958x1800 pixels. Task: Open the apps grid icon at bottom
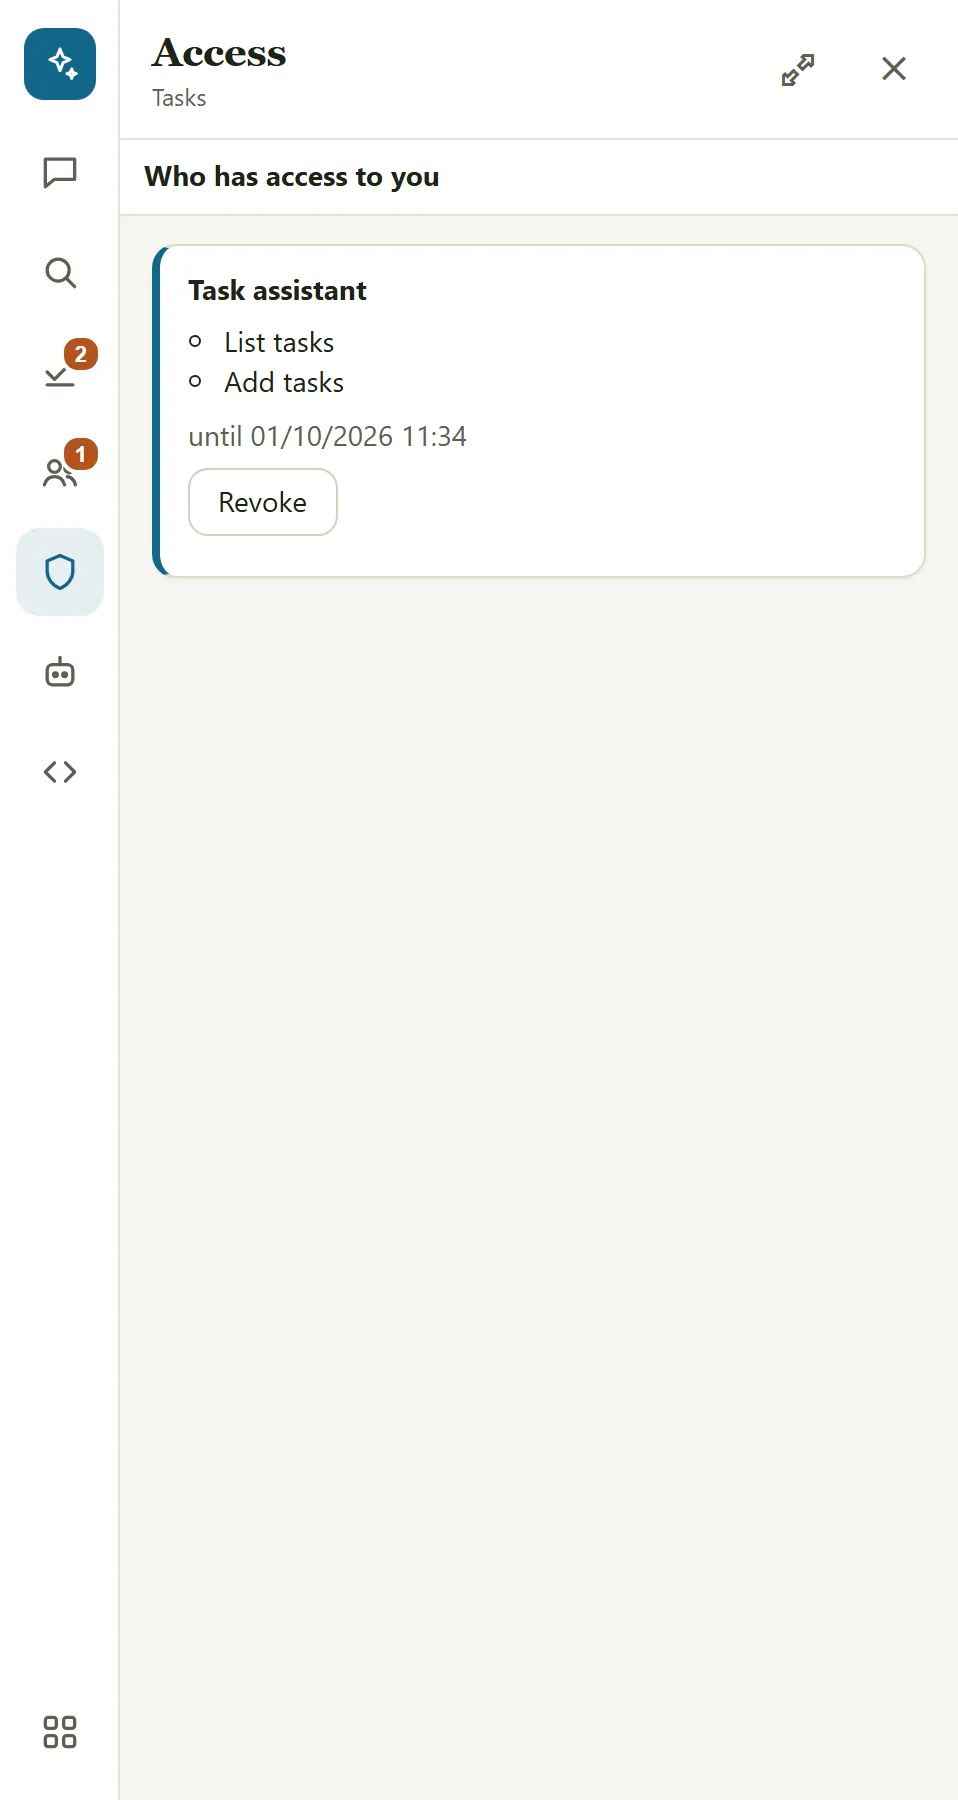coord(60,1732)
